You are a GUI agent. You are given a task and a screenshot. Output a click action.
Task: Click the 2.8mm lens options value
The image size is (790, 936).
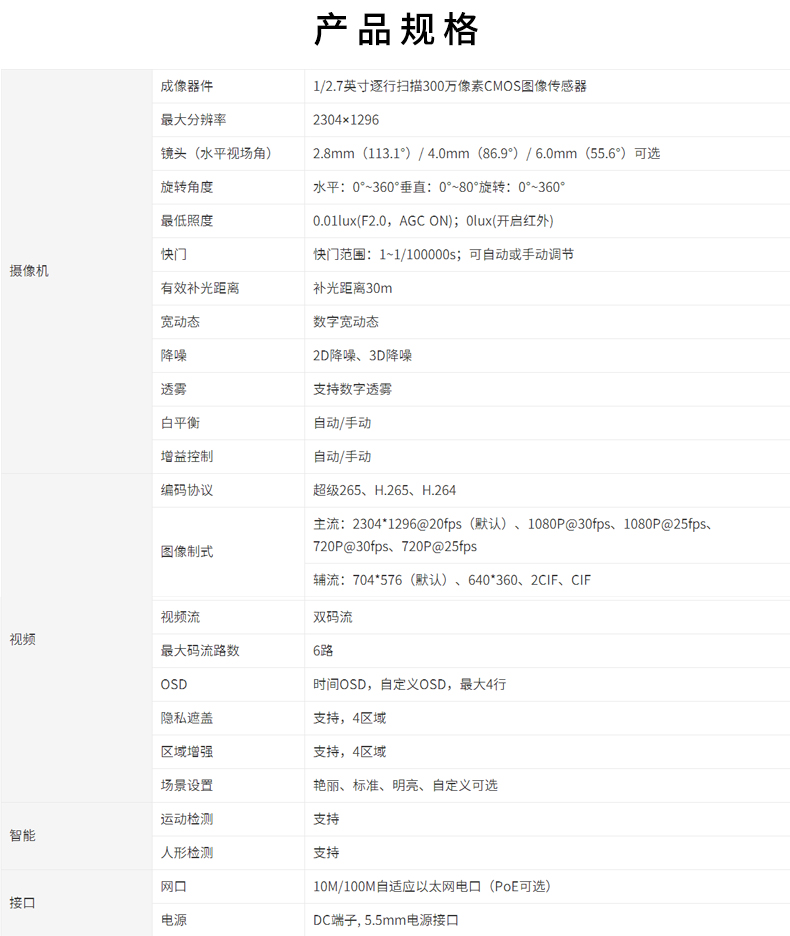pos(486,153)
